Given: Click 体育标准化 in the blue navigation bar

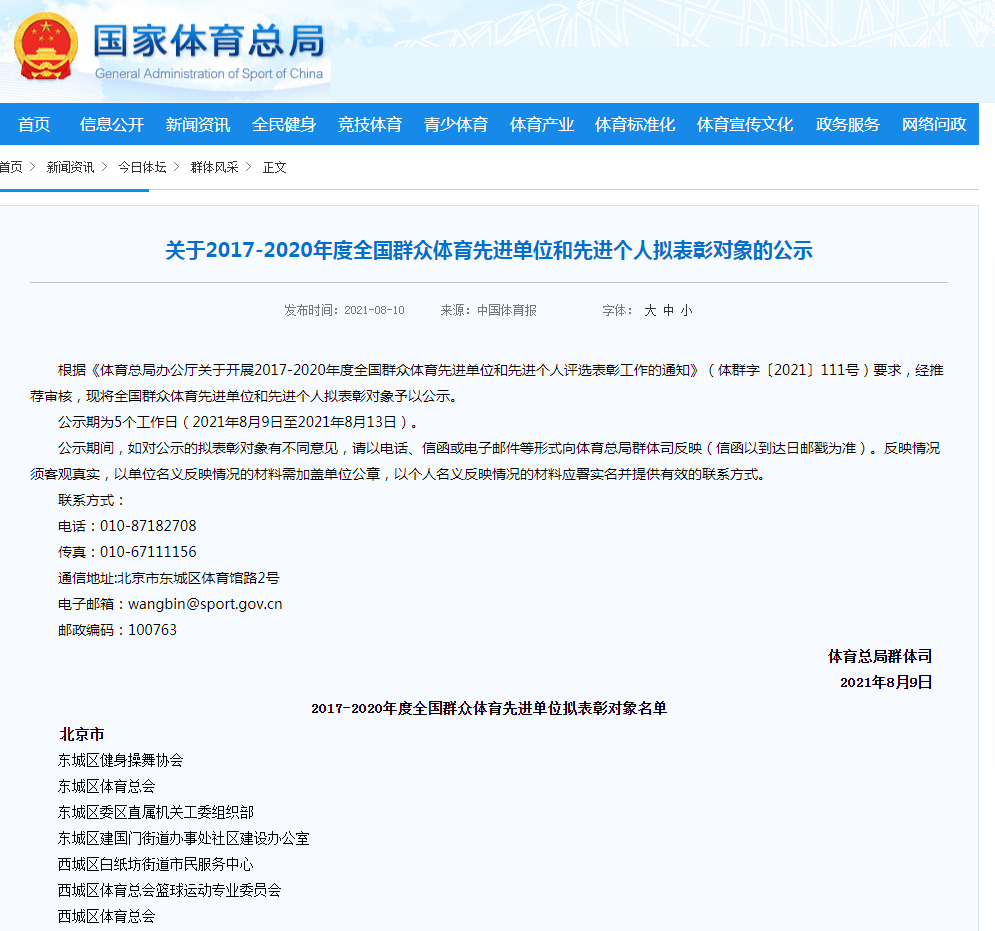Looking at the screenshot, I should click(x=635, y=125).
